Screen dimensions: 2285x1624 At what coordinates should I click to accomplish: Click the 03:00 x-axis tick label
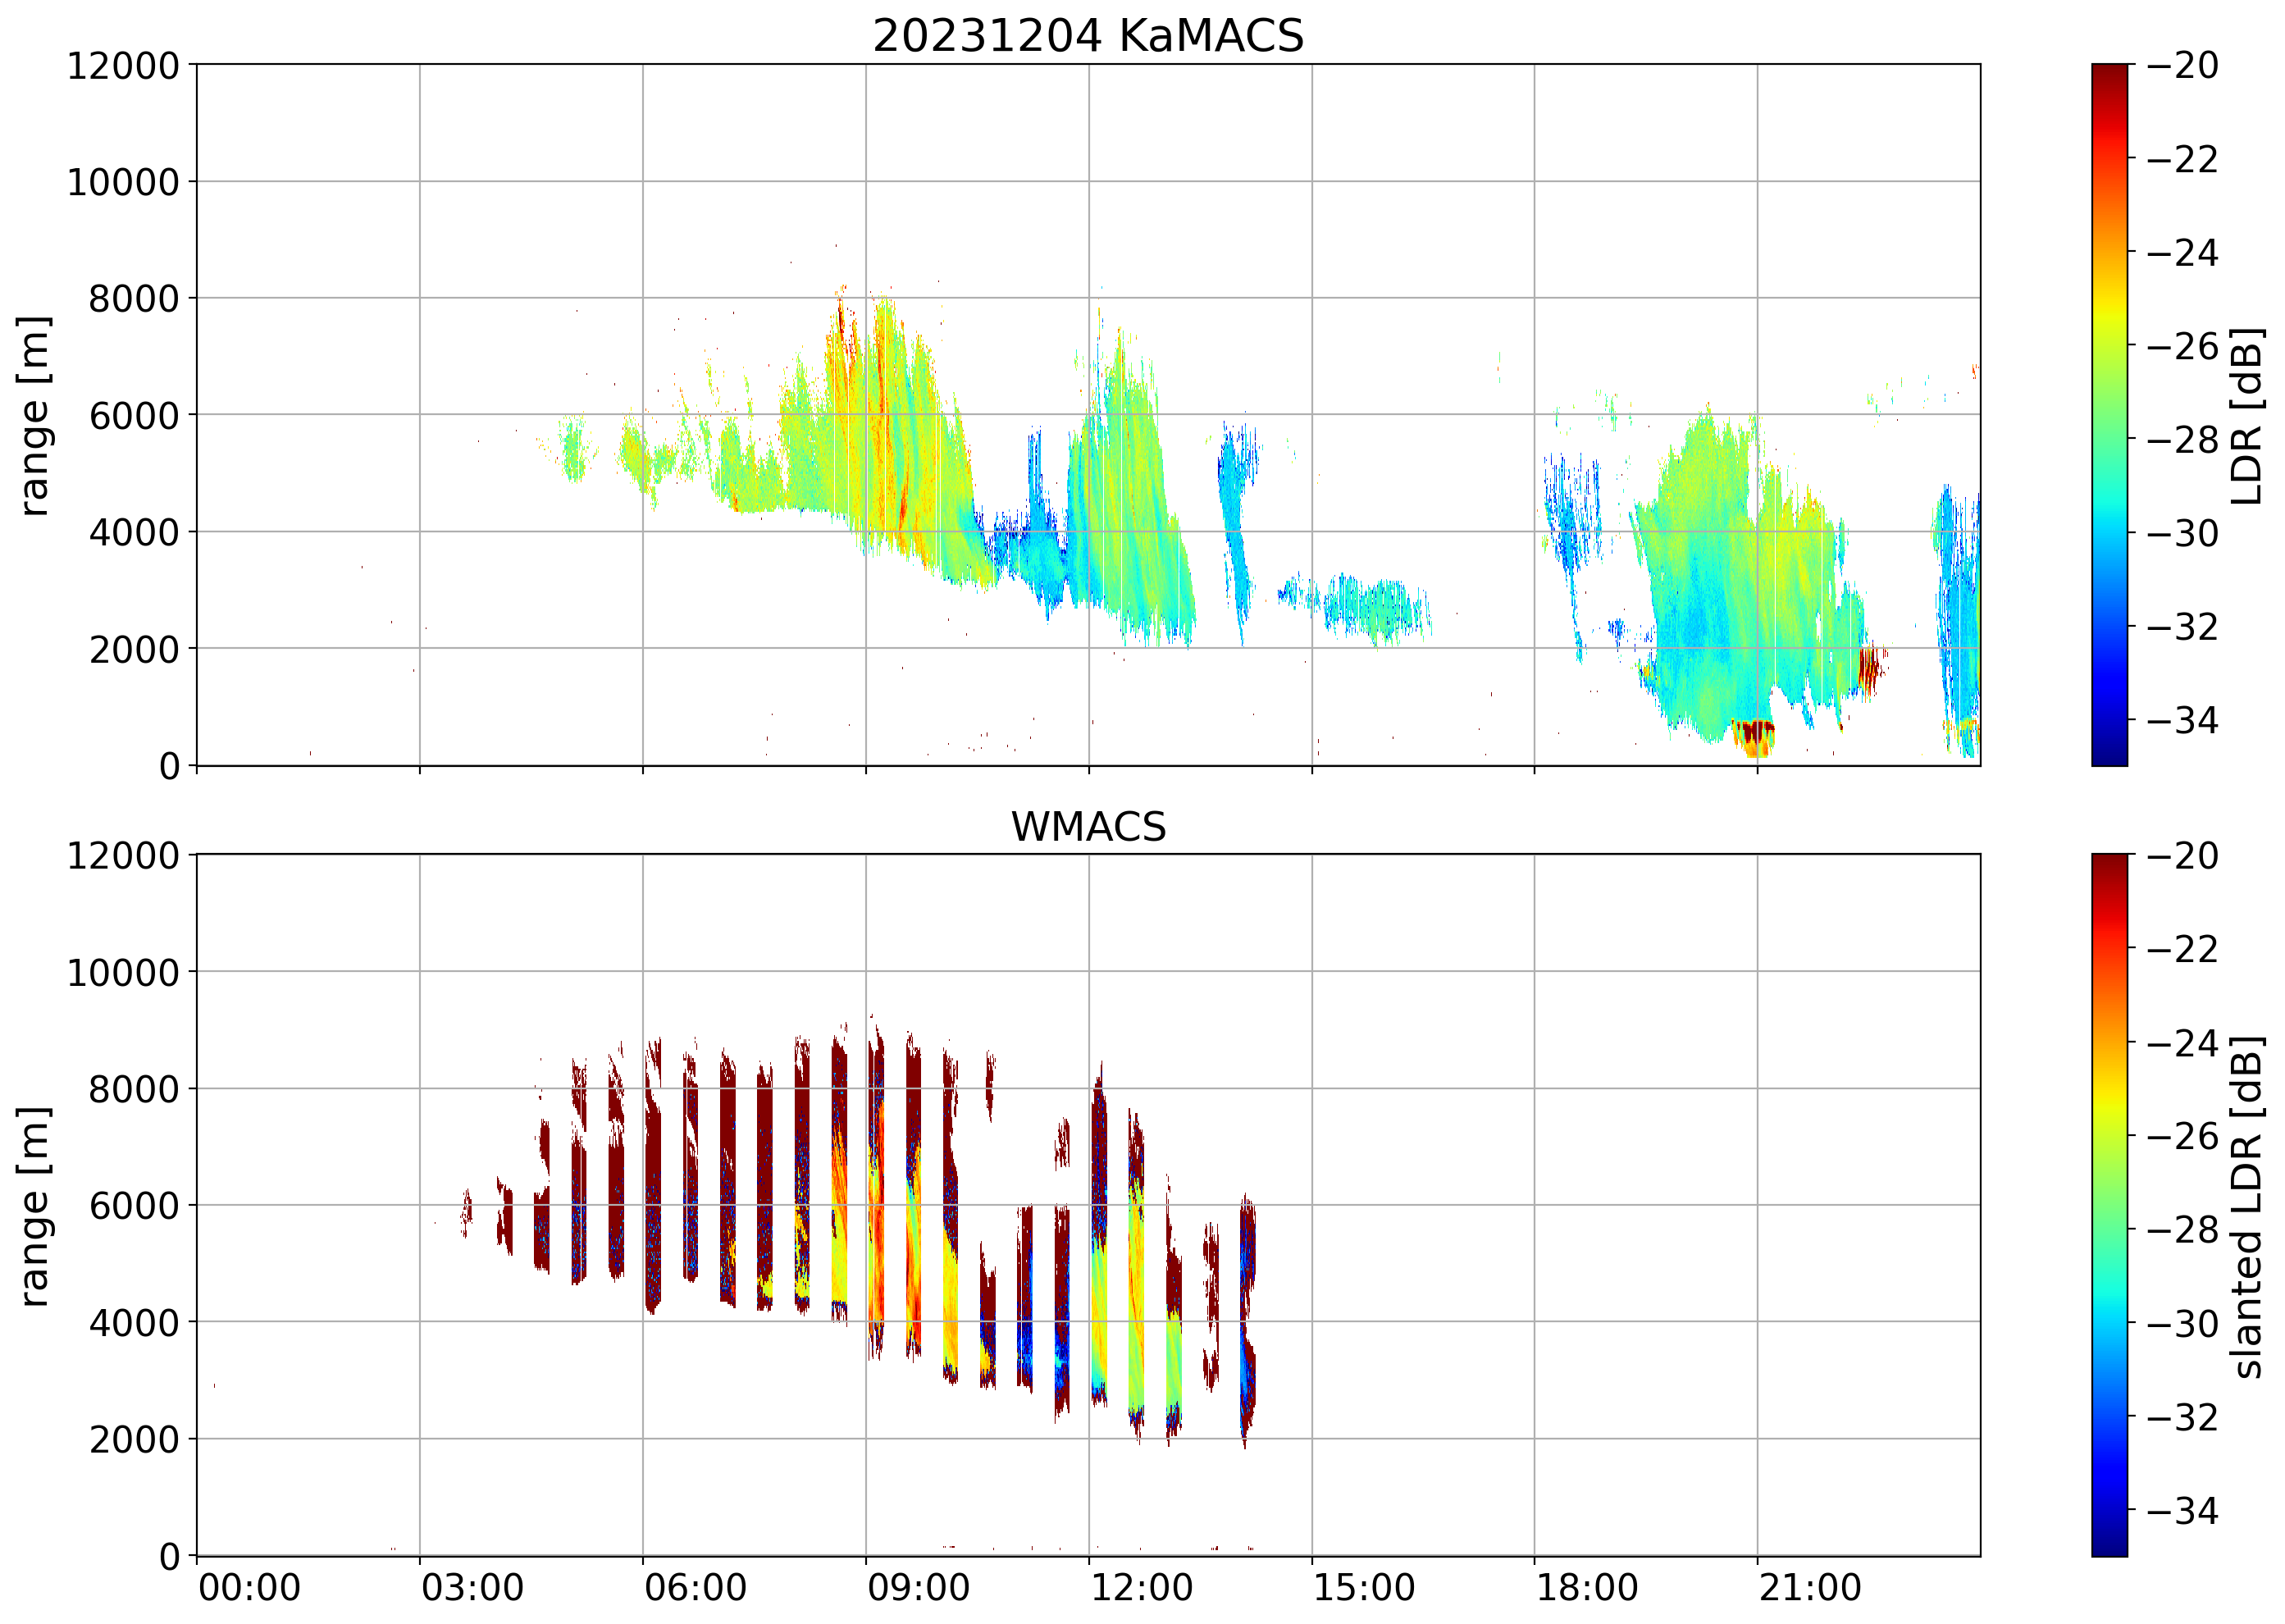click(x=472, y=1588)
